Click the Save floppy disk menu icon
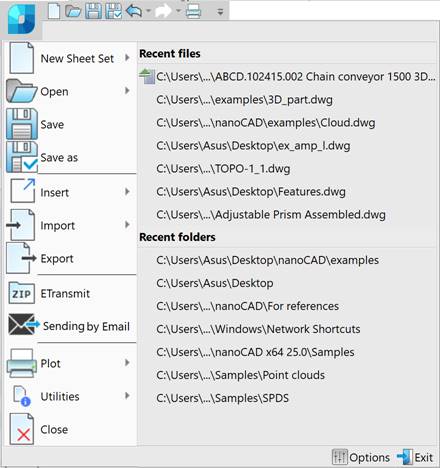Image resolution: width=440 pixels, height=468 pixels. coord(22,124)
